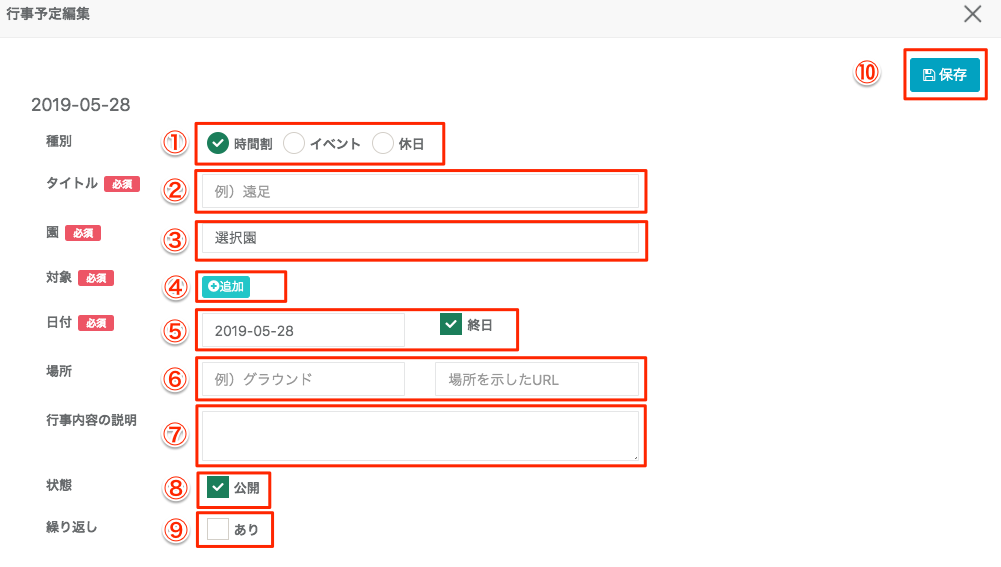Click the circled number 1 marker
1001x567 pixels.
tap(176, 142)
